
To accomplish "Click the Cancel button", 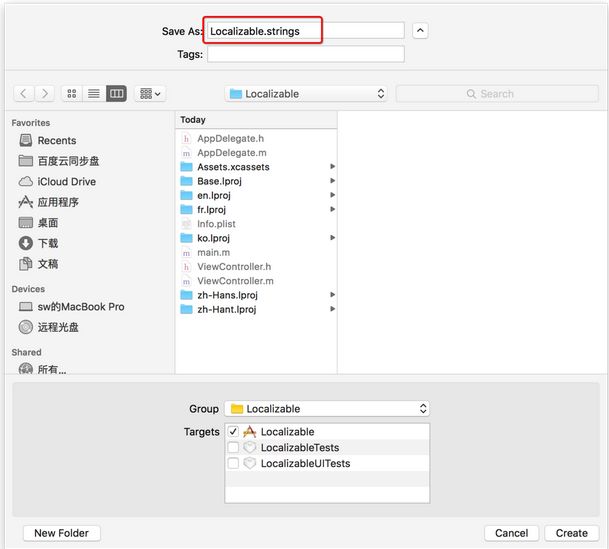I will [x=511, y=533].
